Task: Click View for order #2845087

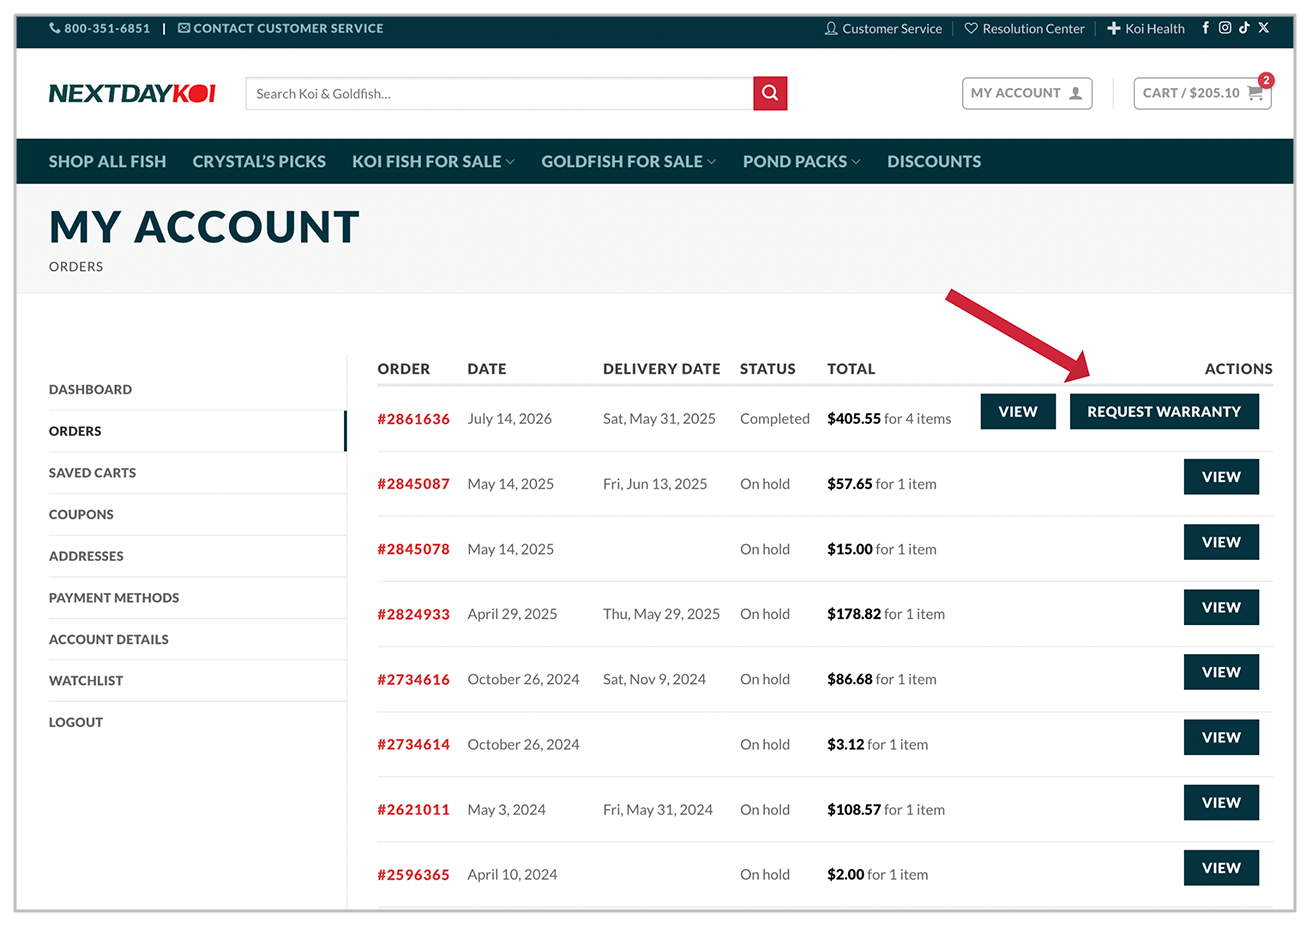Action: 1221,477
